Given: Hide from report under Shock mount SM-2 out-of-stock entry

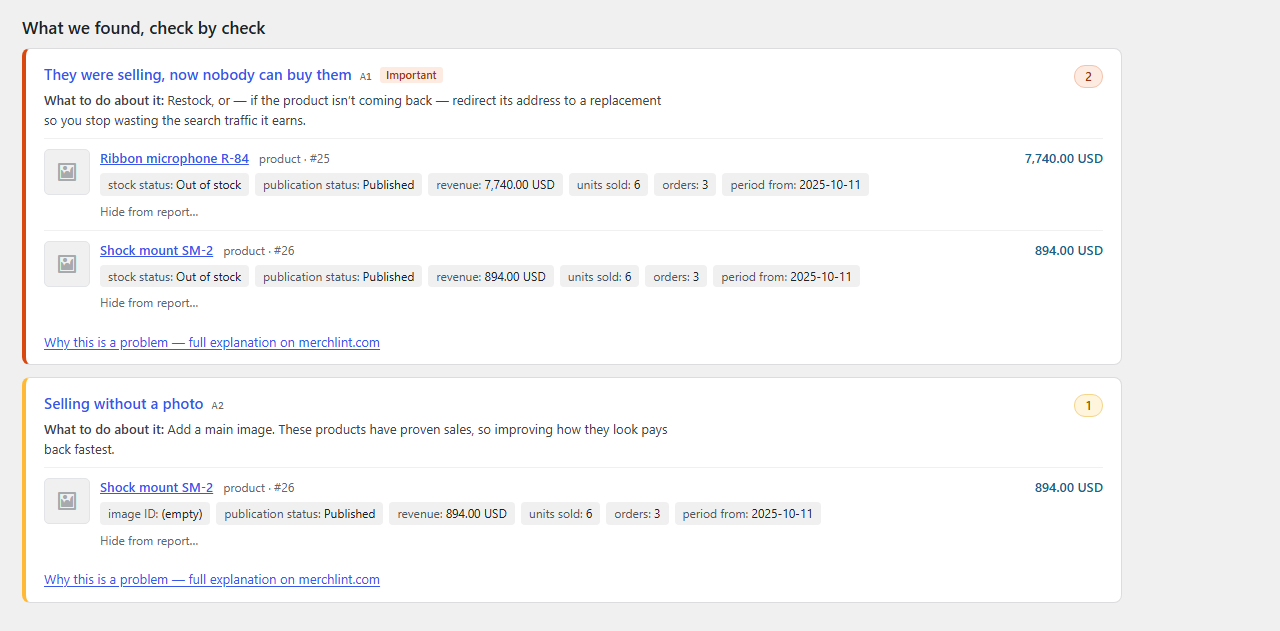Looking at the screenshot, I should coord(149,303).
